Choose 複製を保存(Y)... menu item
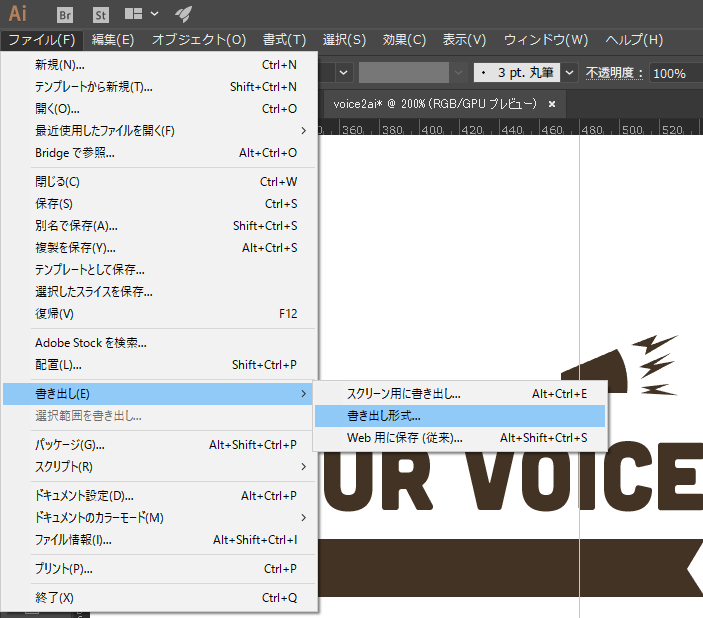Viewport: 703px width, 618px height. click(160, 248)
